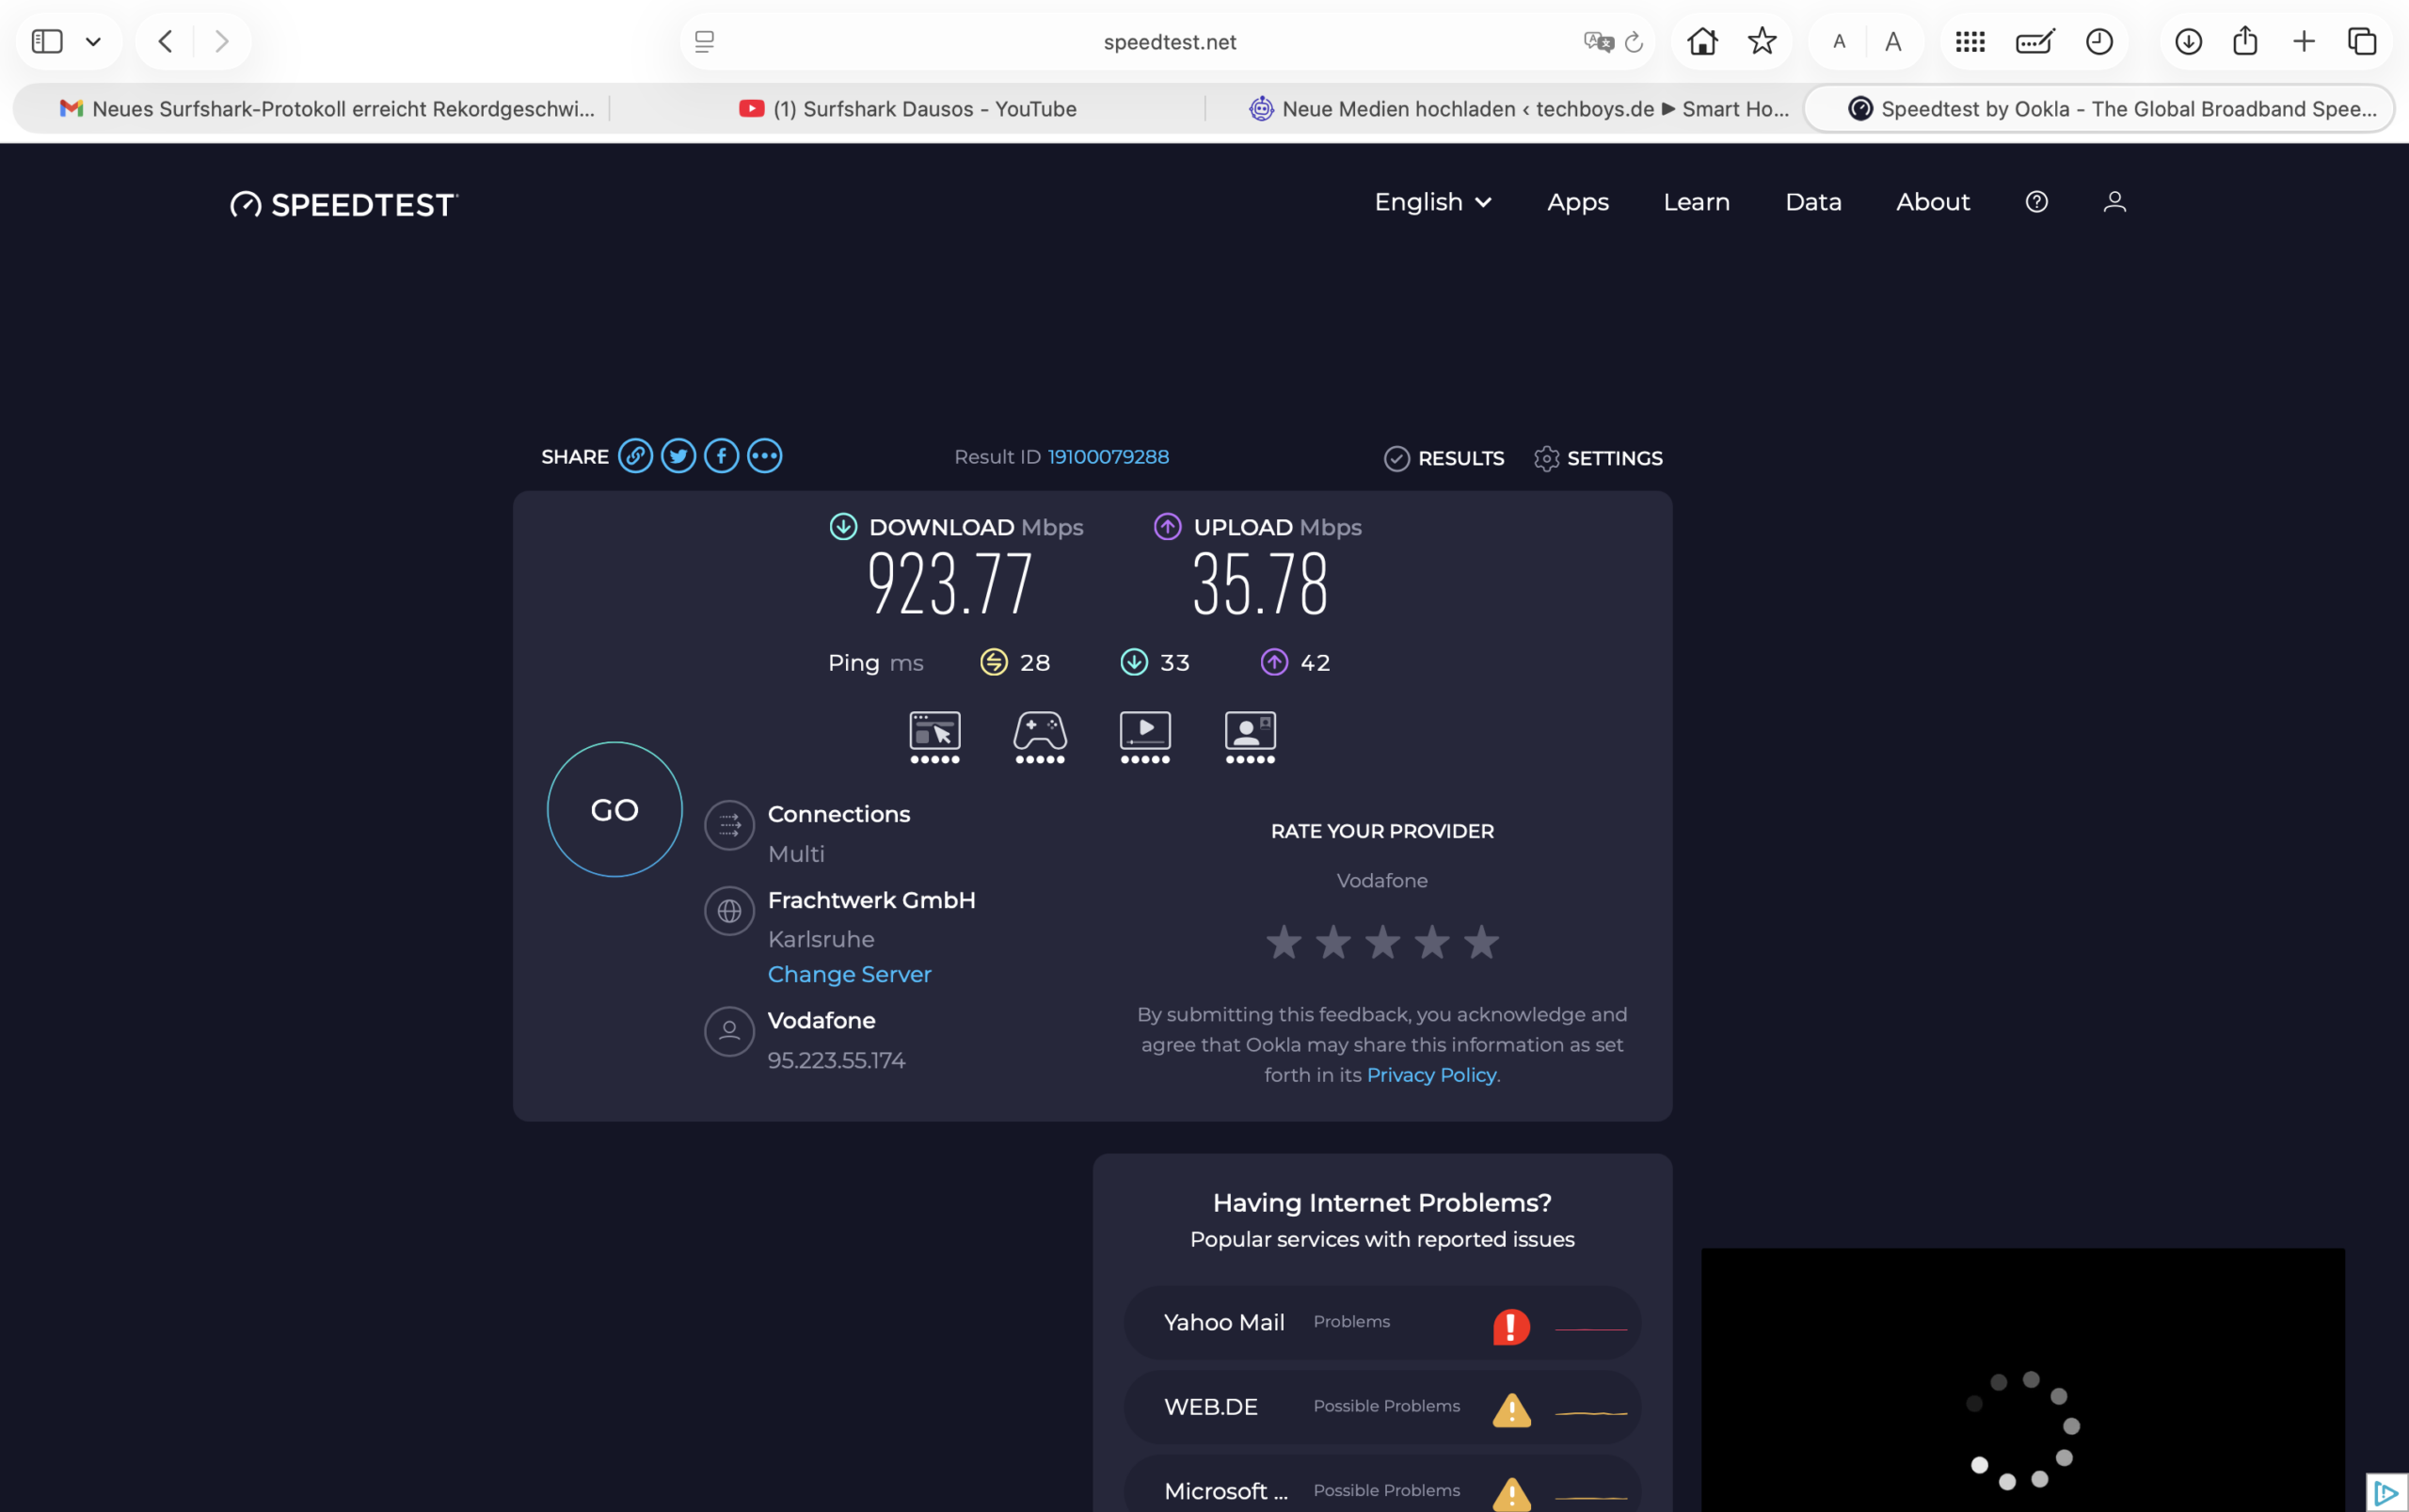Screen dimensions: 2409x1512
Task: Open the About menu
Action: pos(1933,202)
